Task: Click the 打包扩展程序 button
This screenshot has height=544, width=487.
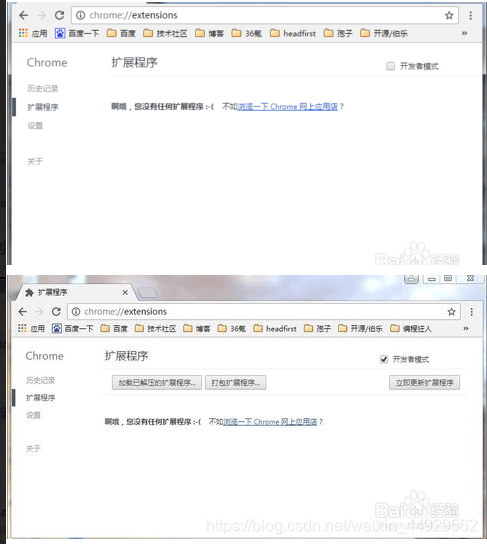Action: coord(236,383)
